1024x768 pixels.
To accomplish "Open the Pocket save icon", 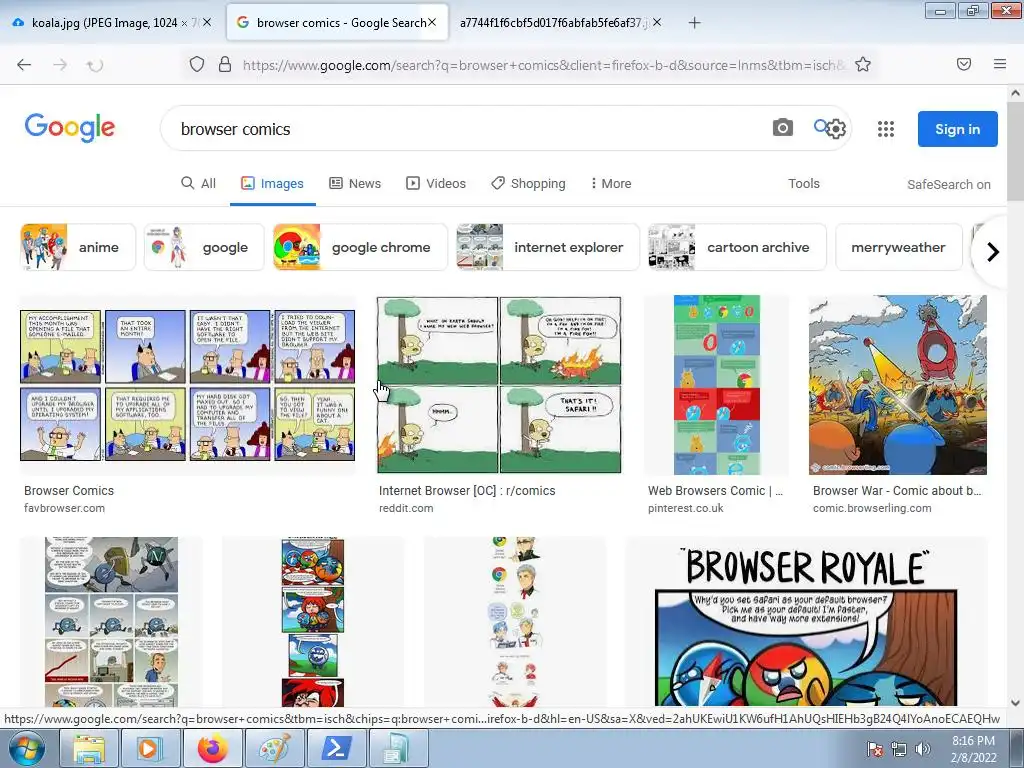I will pyautogui.click(x=964, y=64).
